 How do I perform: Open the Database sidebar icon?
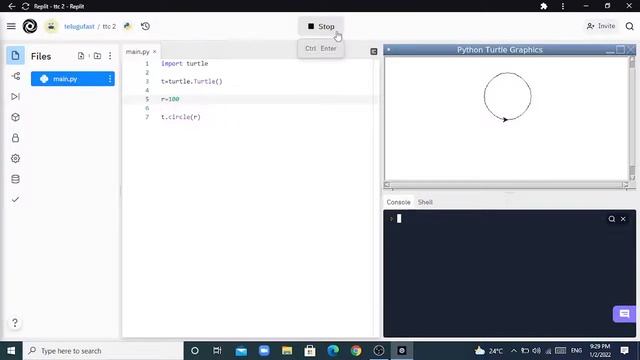(x=16, y=179)
